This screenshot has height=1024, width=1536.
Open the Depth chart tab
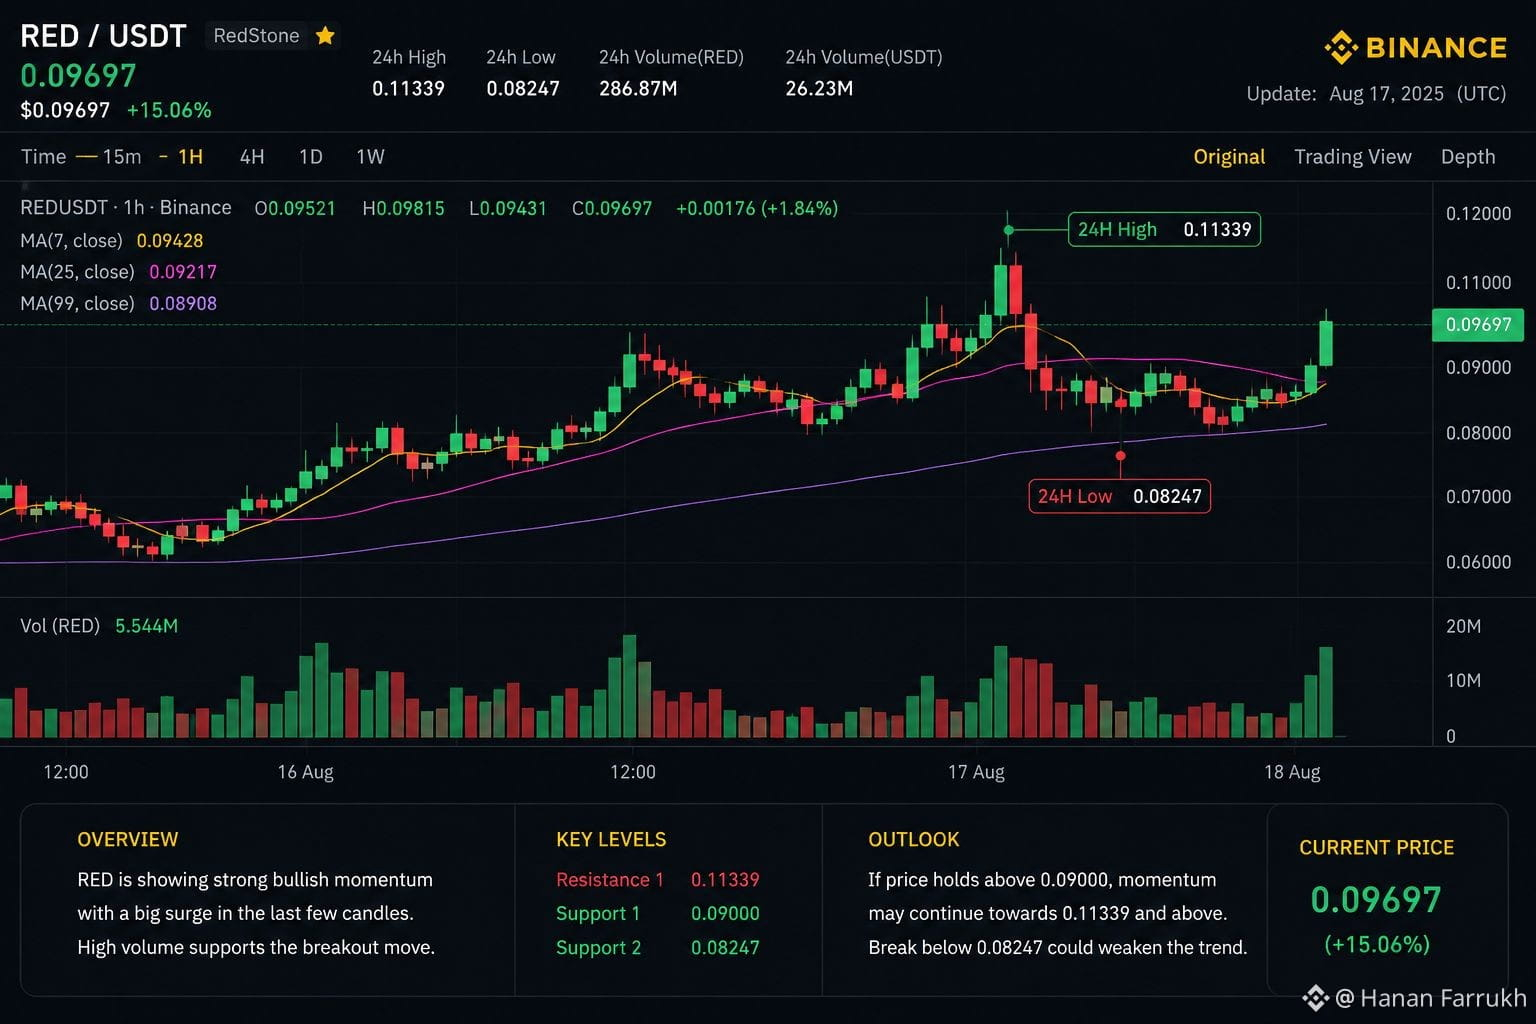pyautogui.click(x=1468, y=157)
